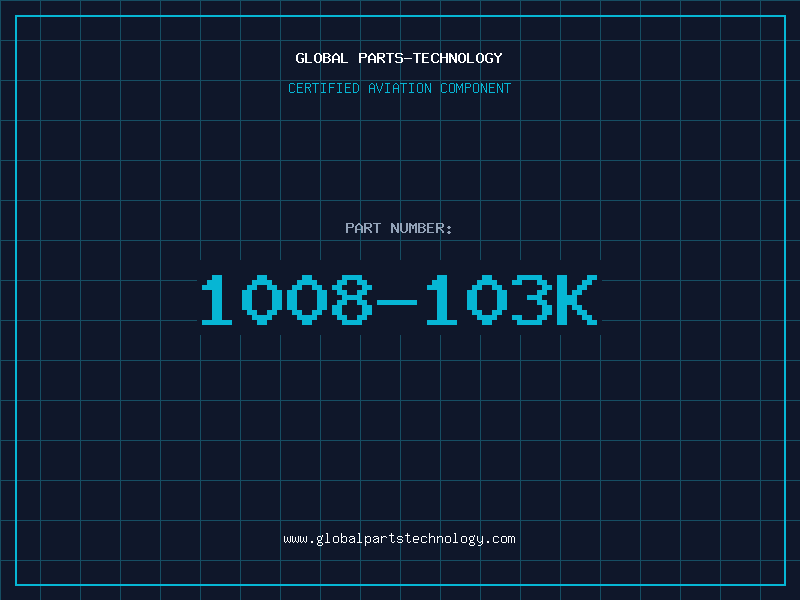Click the www.globalpartstechnology.com website address

tap(399, 539)
